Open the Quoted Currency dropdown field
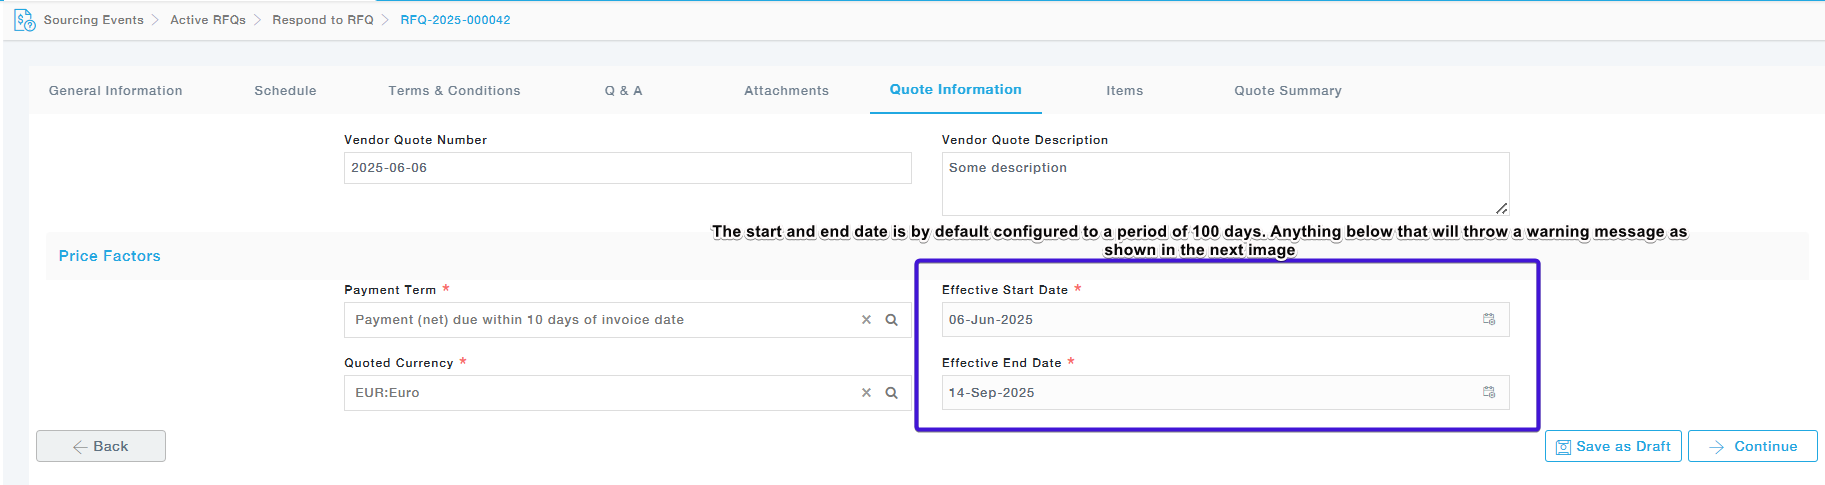This screenshot has height=485, width=1825. (600, 393)
